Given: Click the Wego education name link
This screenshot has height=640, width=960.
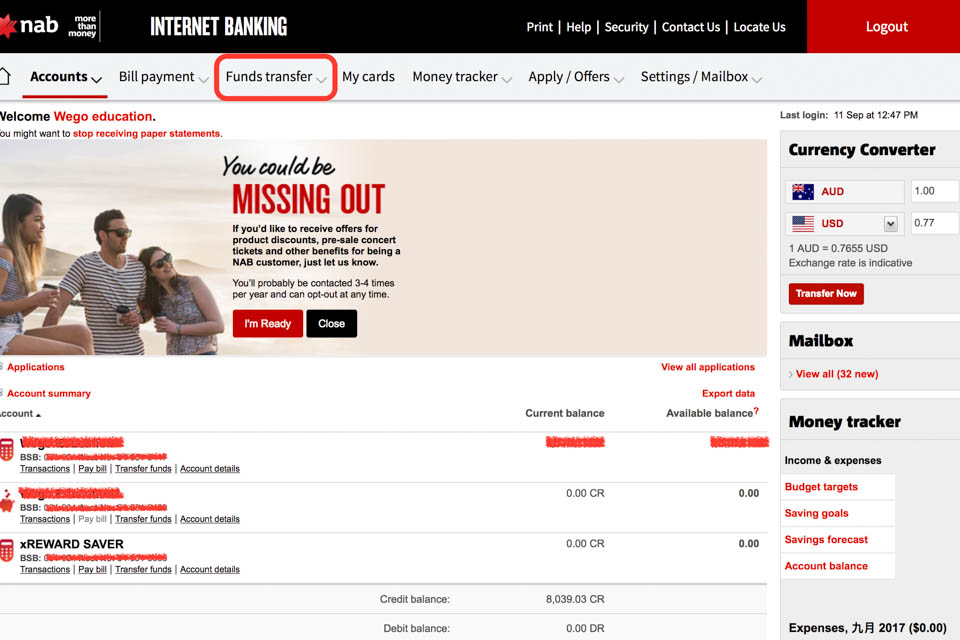Looking at the screenshot, I should tap(103, 116).
